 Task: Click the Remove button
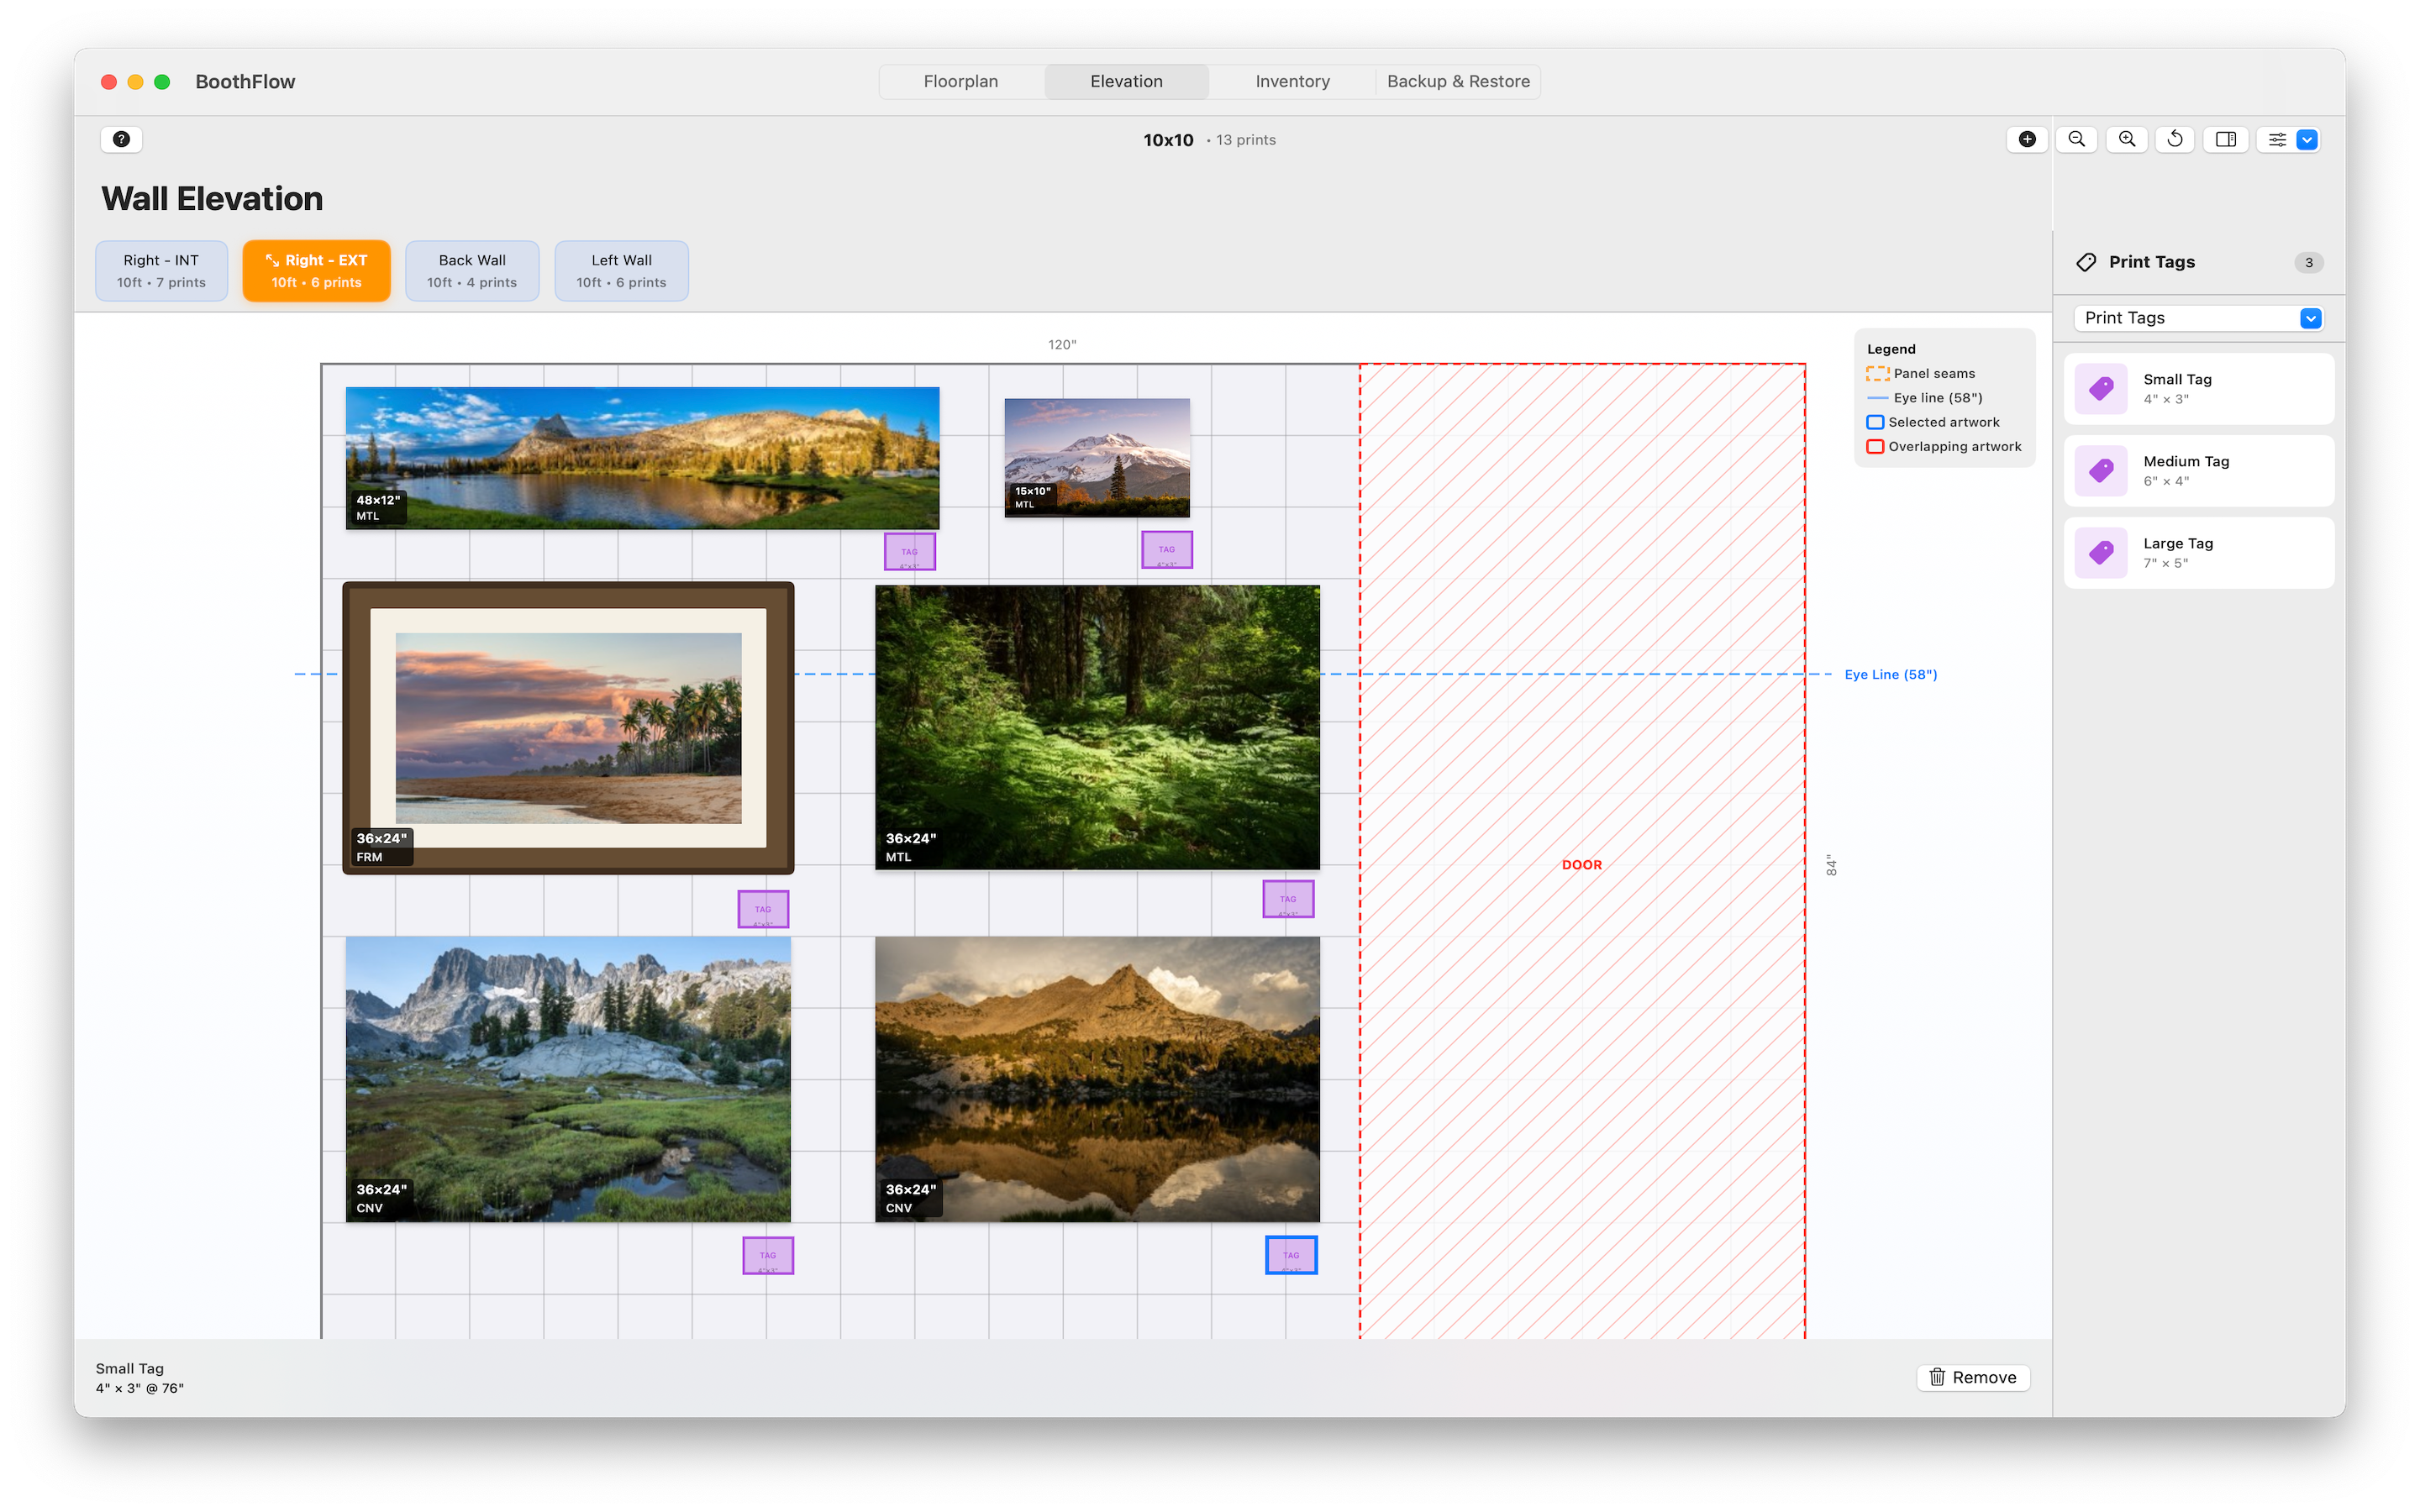pyautogui.click(x=1972, y=1377)
